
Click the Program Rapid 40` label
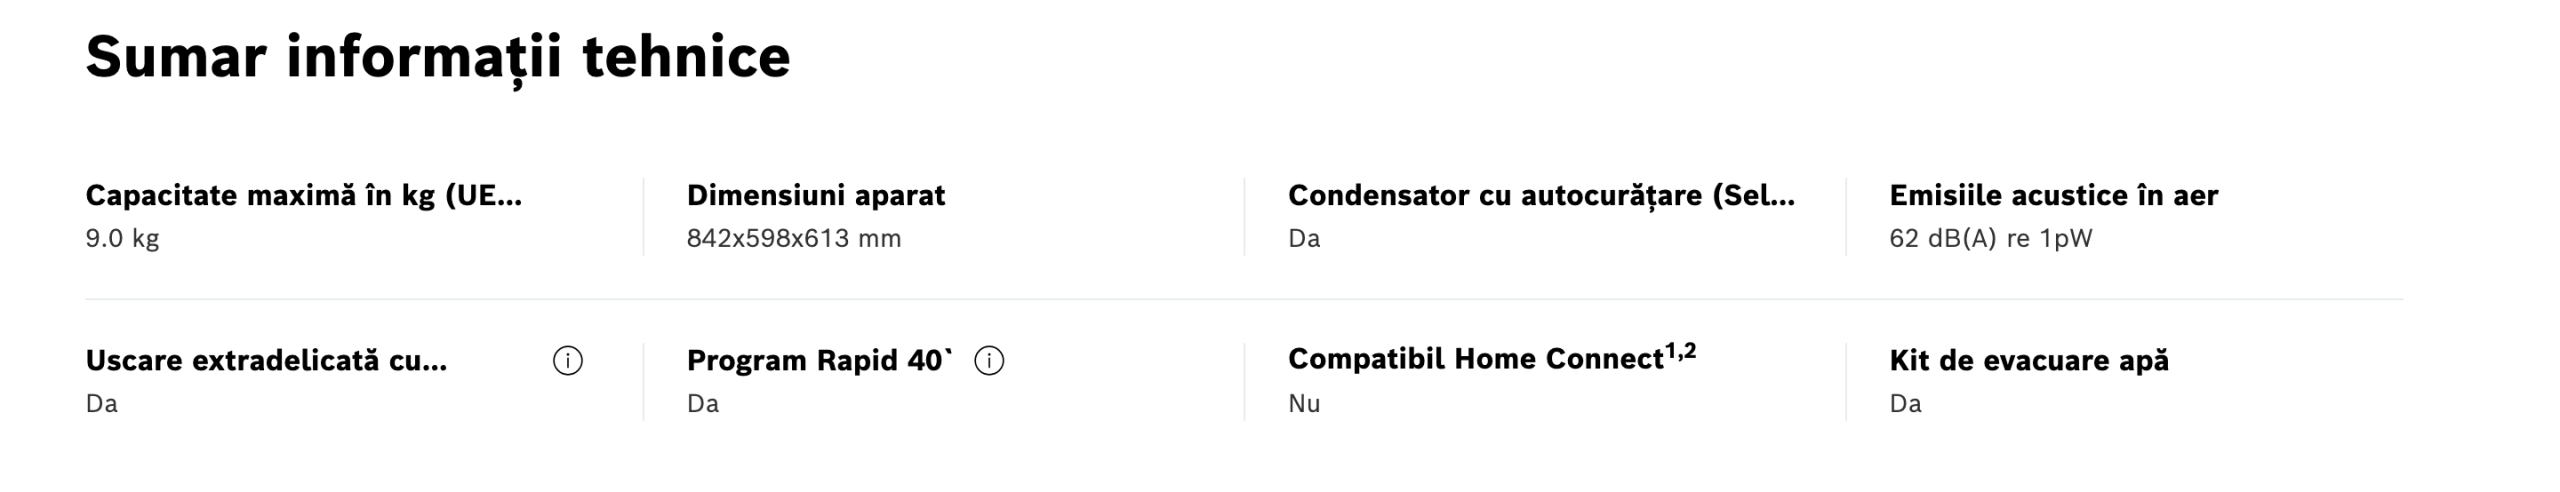(x=819, y=360)
